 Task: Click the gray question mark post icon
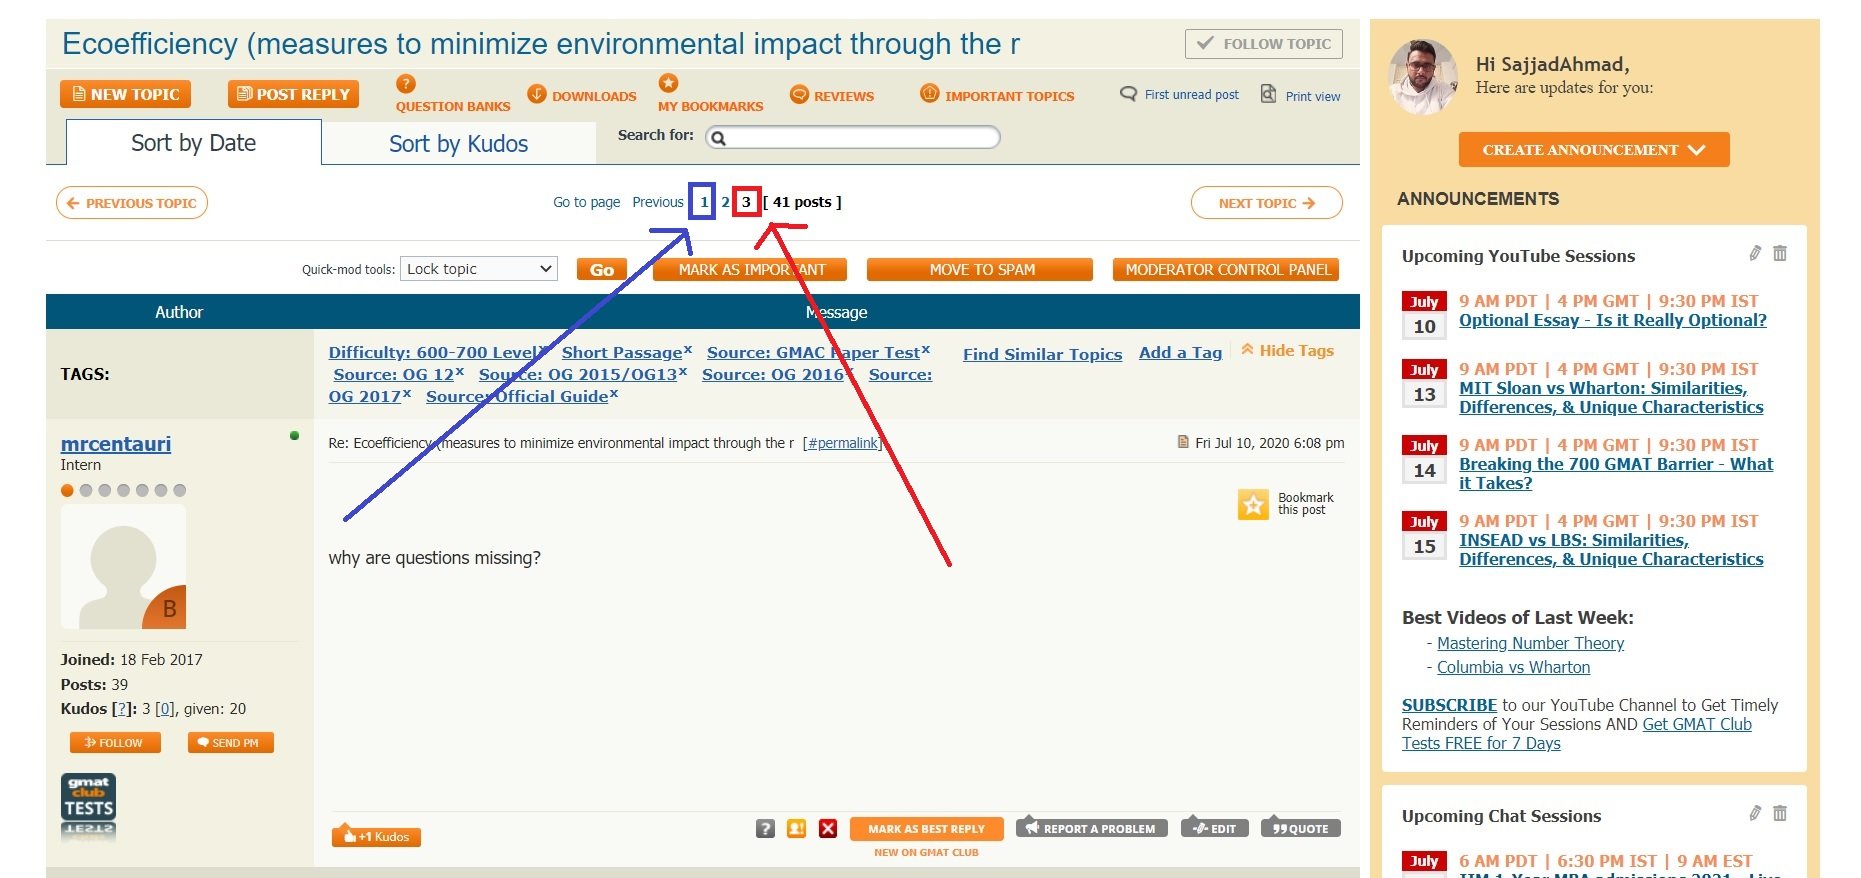pos(765,829)
